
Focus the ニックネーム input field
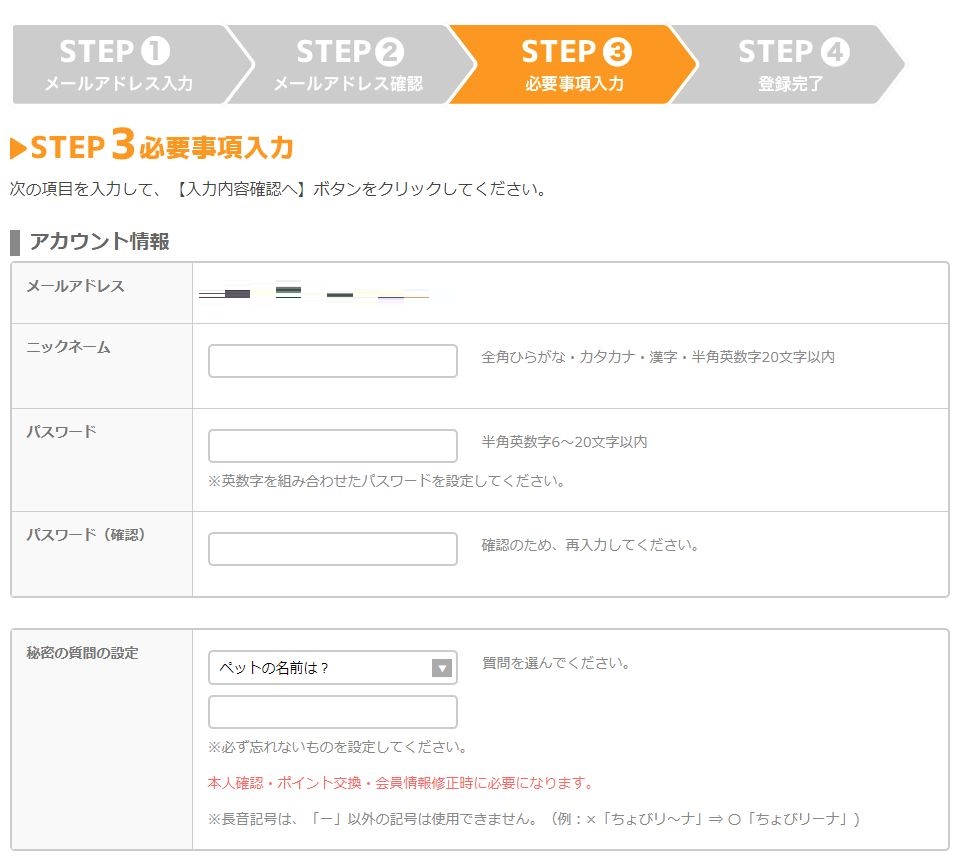click(333, 361)
